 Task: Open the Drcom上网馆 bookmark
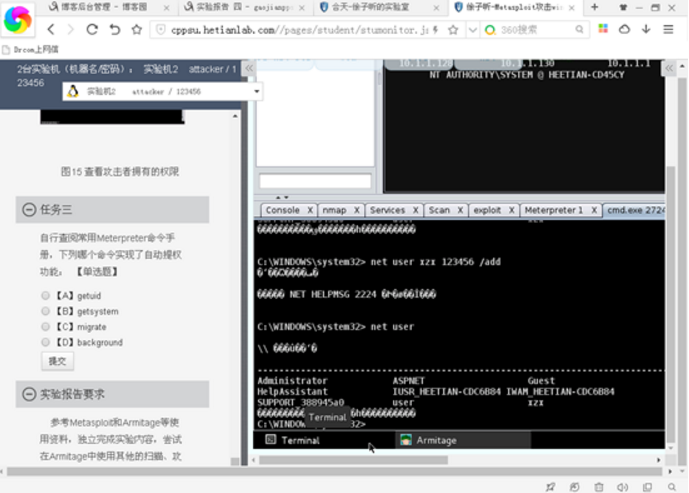pyautogui.click(x=31, y=50)
